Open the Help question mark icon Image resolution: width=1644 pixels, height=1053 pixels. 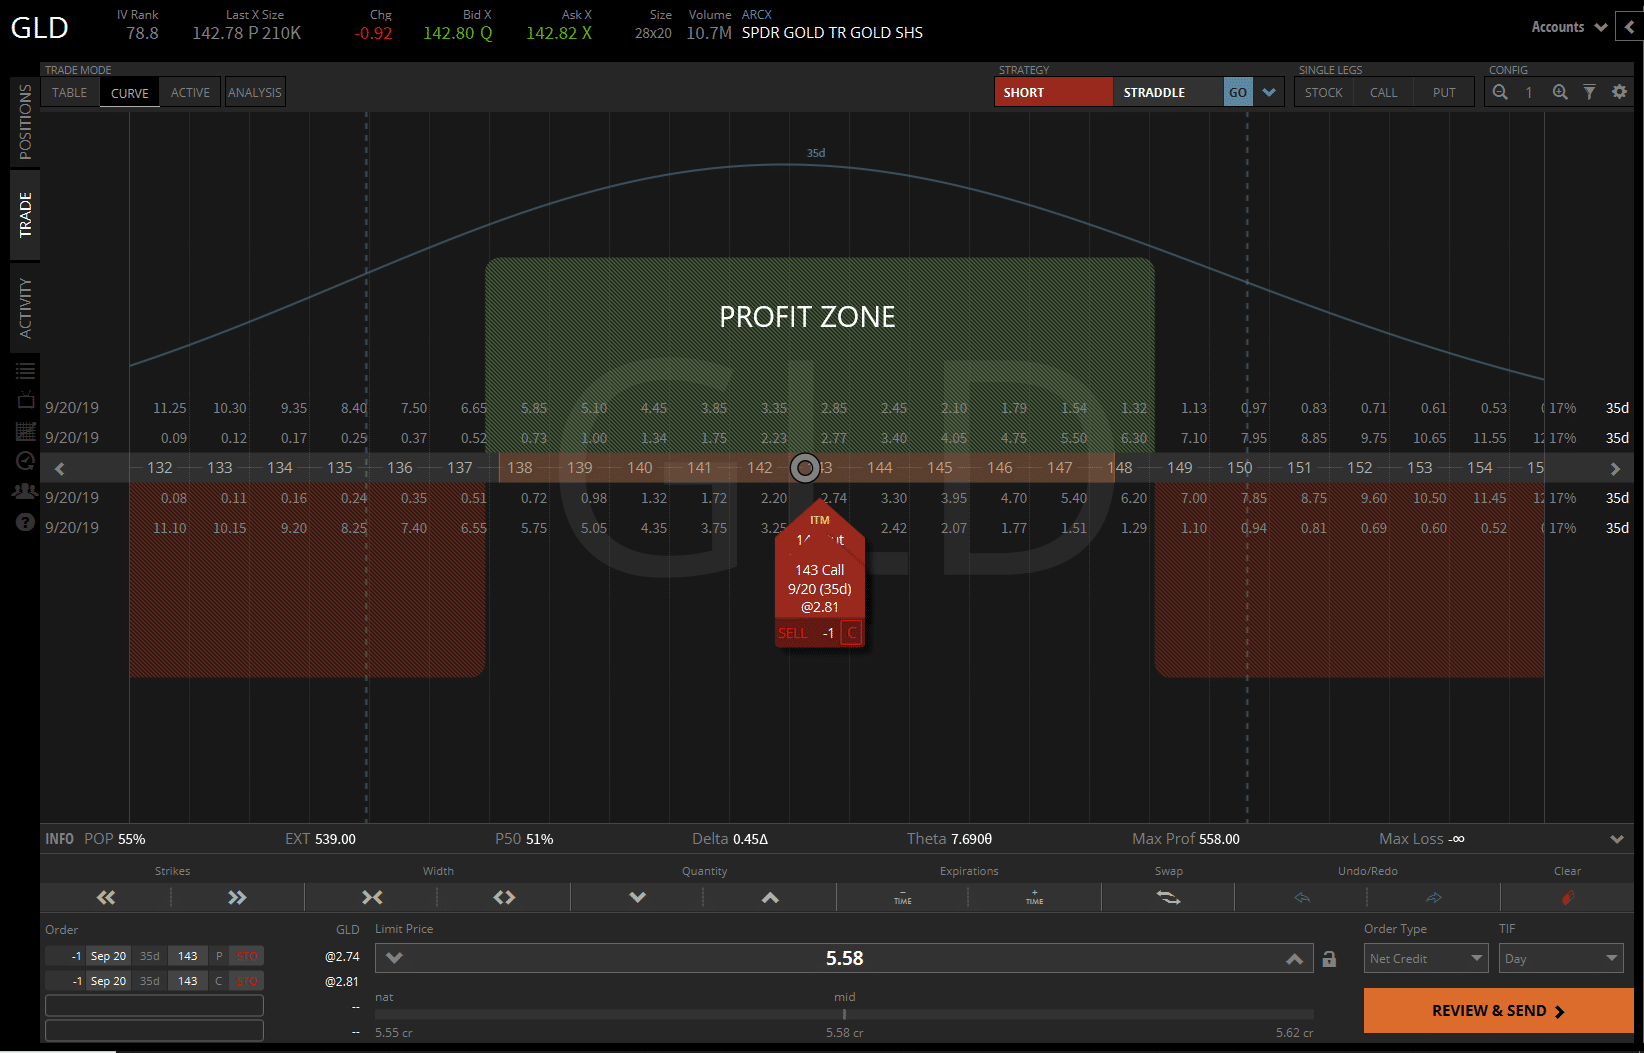pyautogui.click(x=25, y=521)
